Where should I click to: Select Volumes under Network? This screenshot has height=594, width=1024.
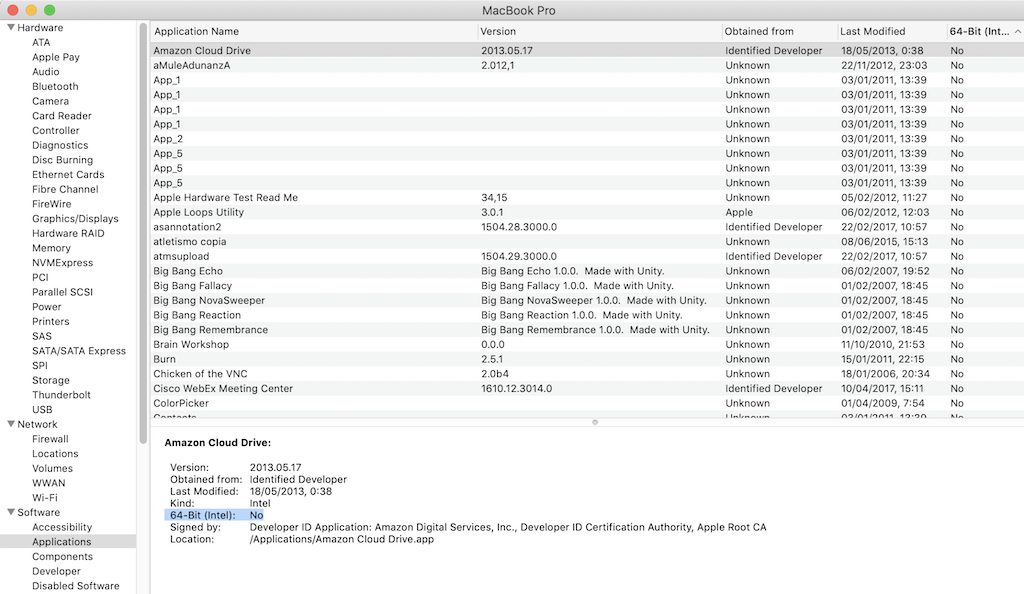[52, 468]
